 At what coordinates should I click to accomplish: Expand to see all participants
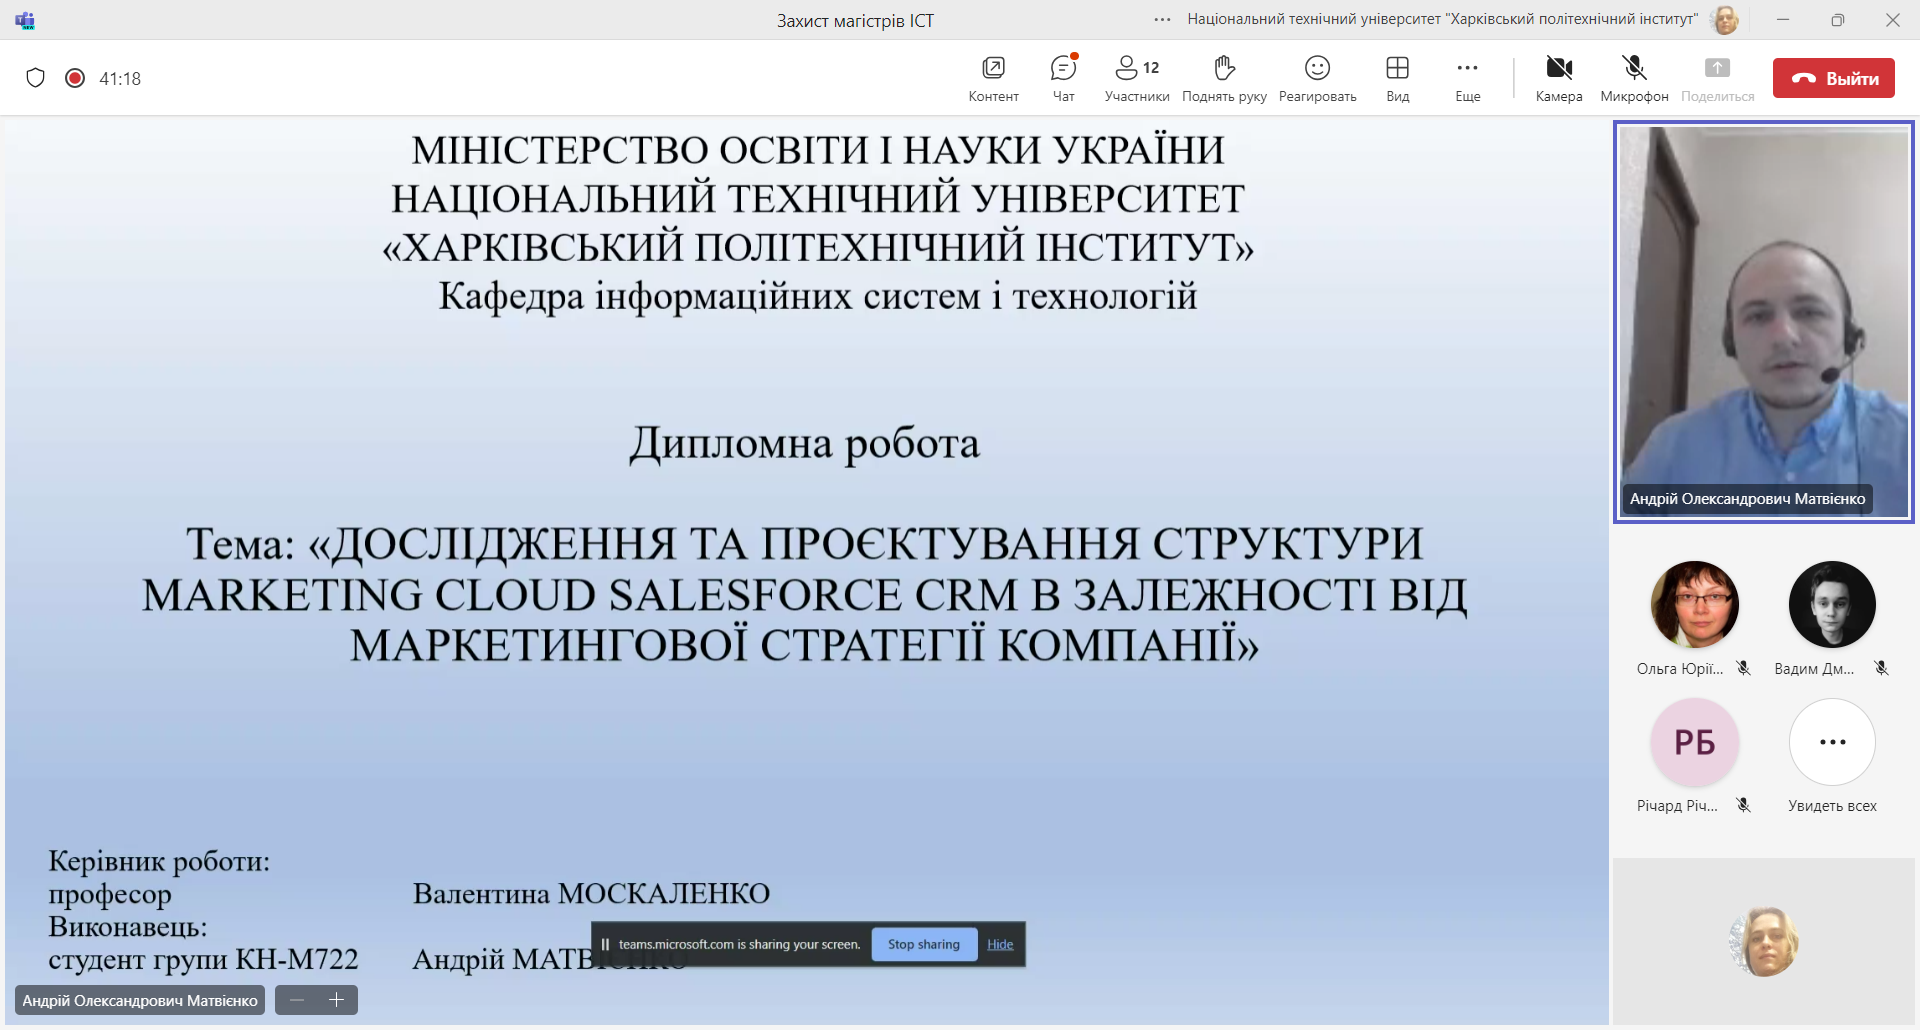[1832, 743]
